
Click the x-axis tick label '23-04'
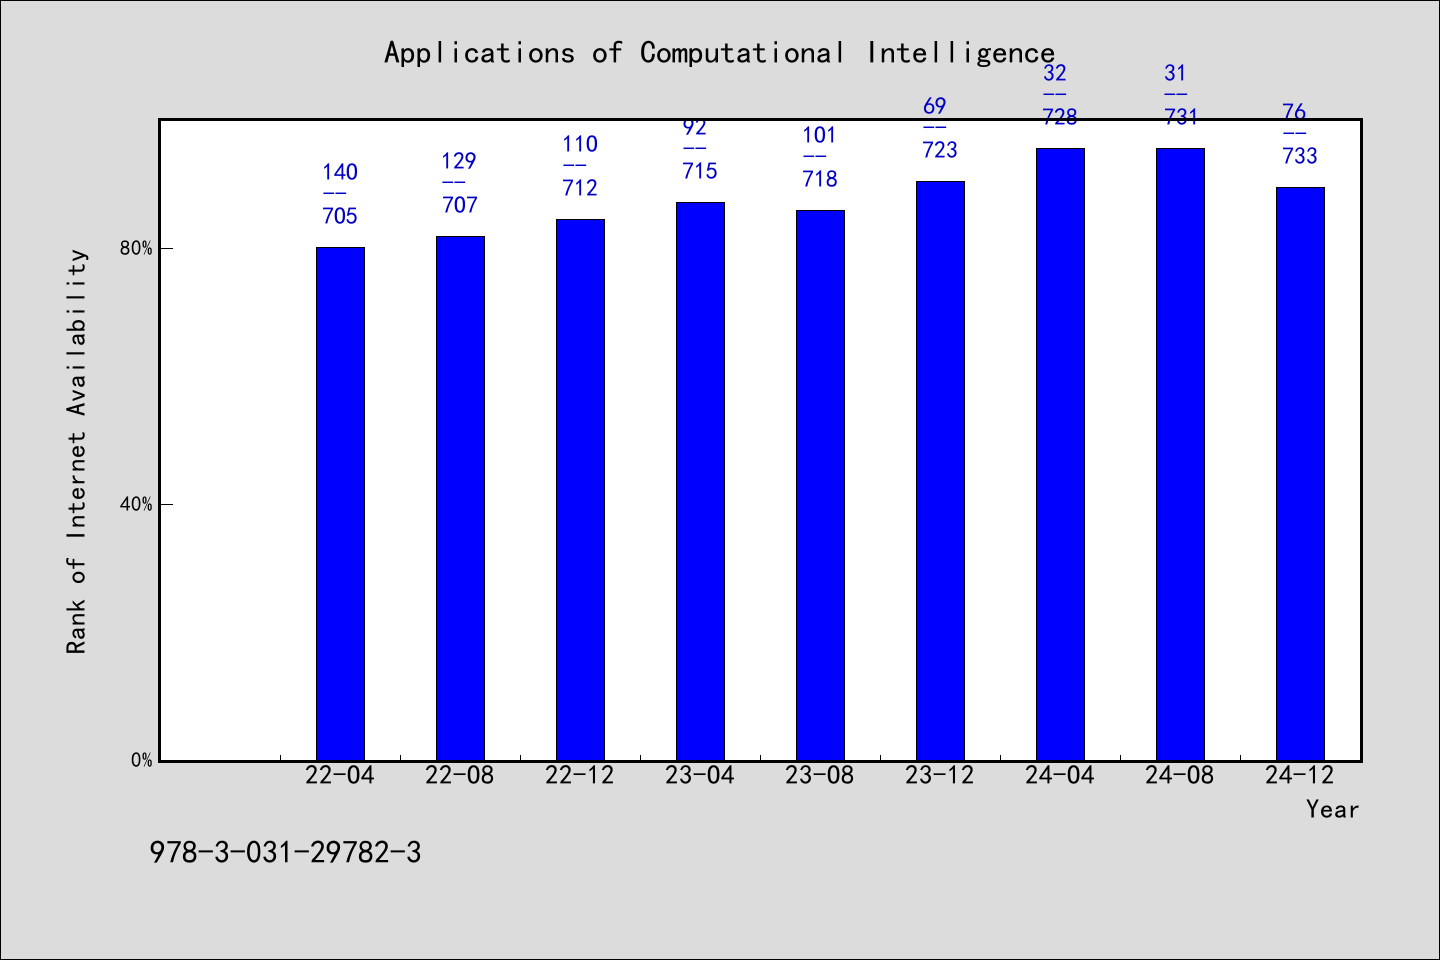click(x=700, y=776)
